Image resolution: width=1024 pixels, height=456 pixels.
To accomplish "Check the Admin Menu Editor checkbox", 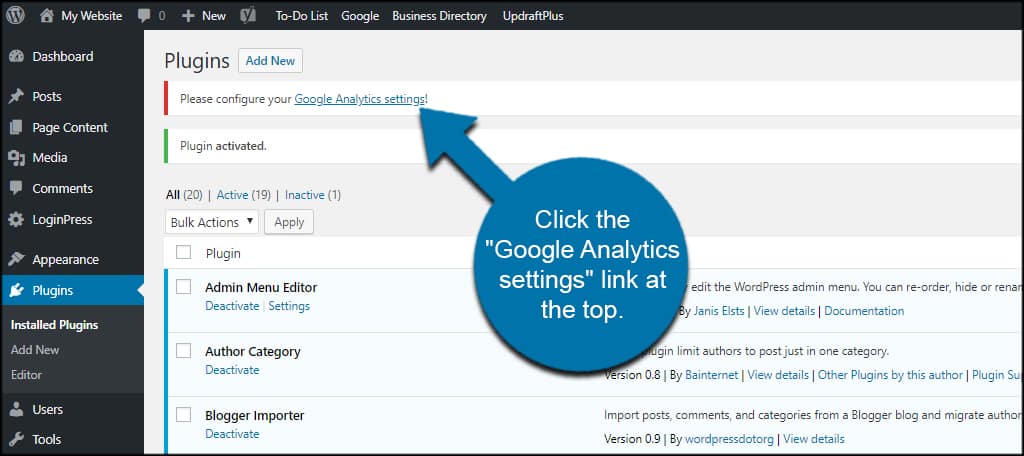I will pos(184,287).
